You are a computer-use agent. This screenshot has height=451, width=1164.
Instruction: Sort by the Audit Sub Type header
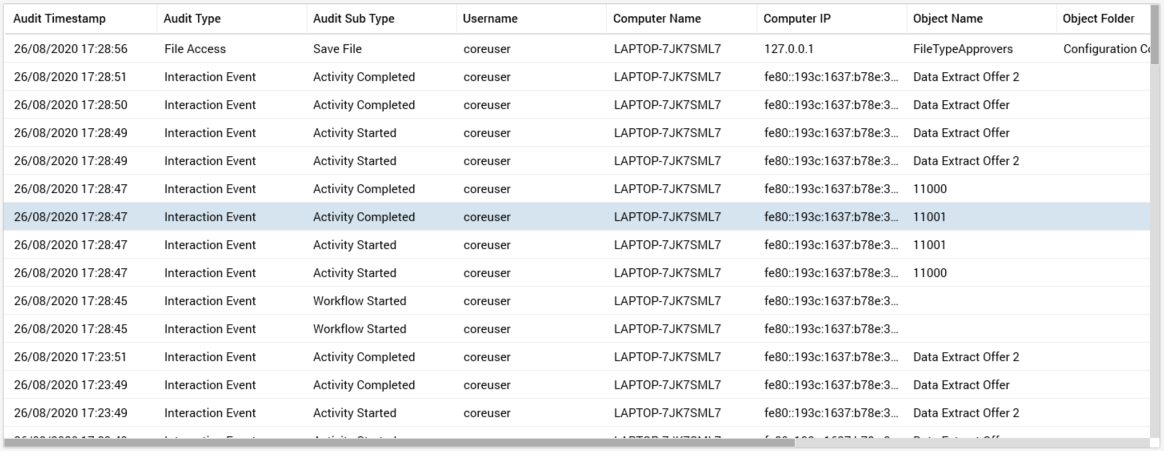pyautogui.click(x=353, y=19)
